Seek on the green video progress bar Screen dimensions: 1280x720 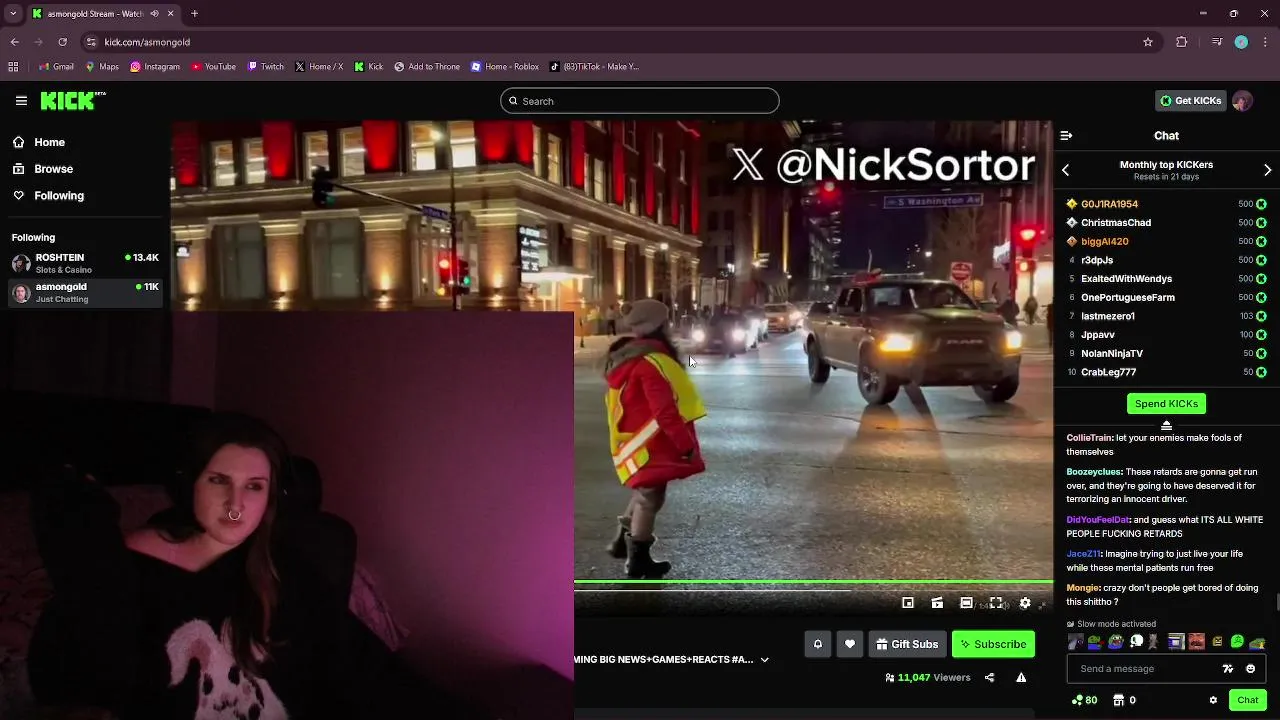(x=813, y=582)
